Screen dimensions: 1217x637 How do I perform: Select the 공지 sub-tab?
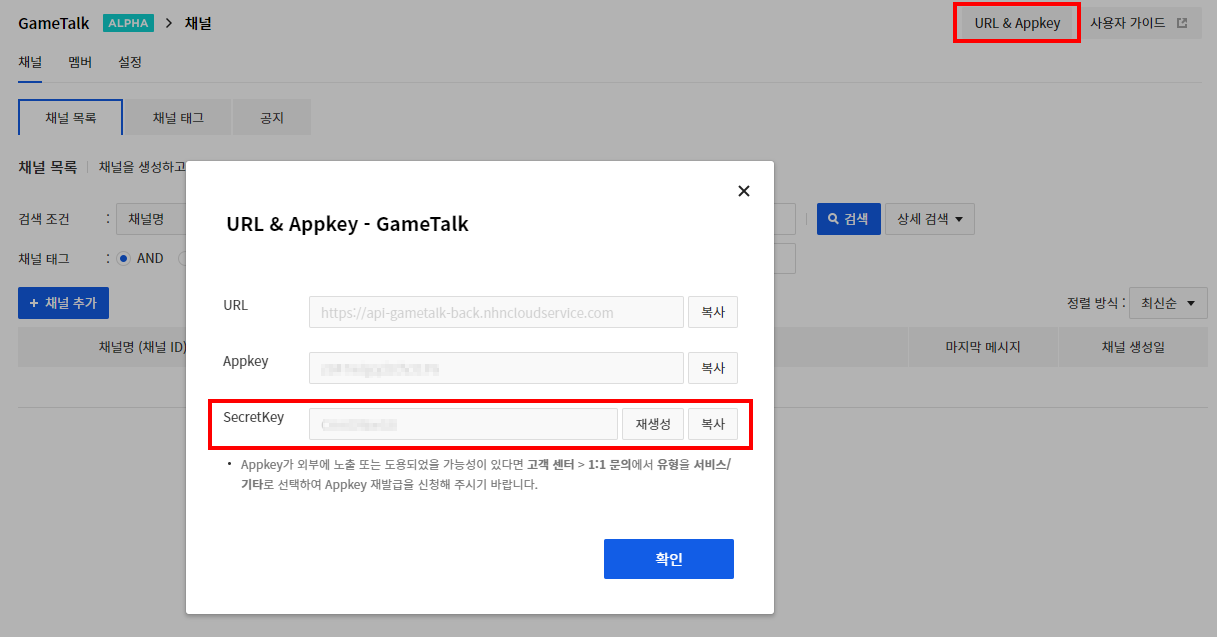[272, 117]
